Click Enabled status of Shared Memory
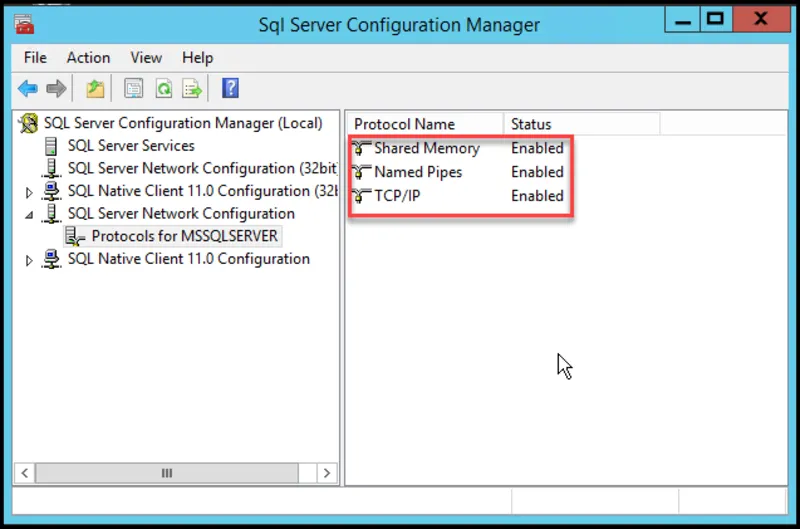Viewport: 800px width, 529px height. pyautogui.click(x=537, y=148)
